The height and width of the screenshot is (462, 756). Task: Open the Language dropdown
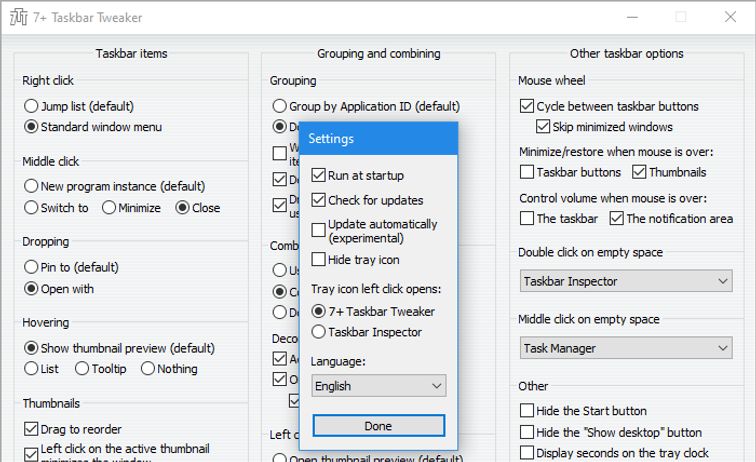pos(378,386)
